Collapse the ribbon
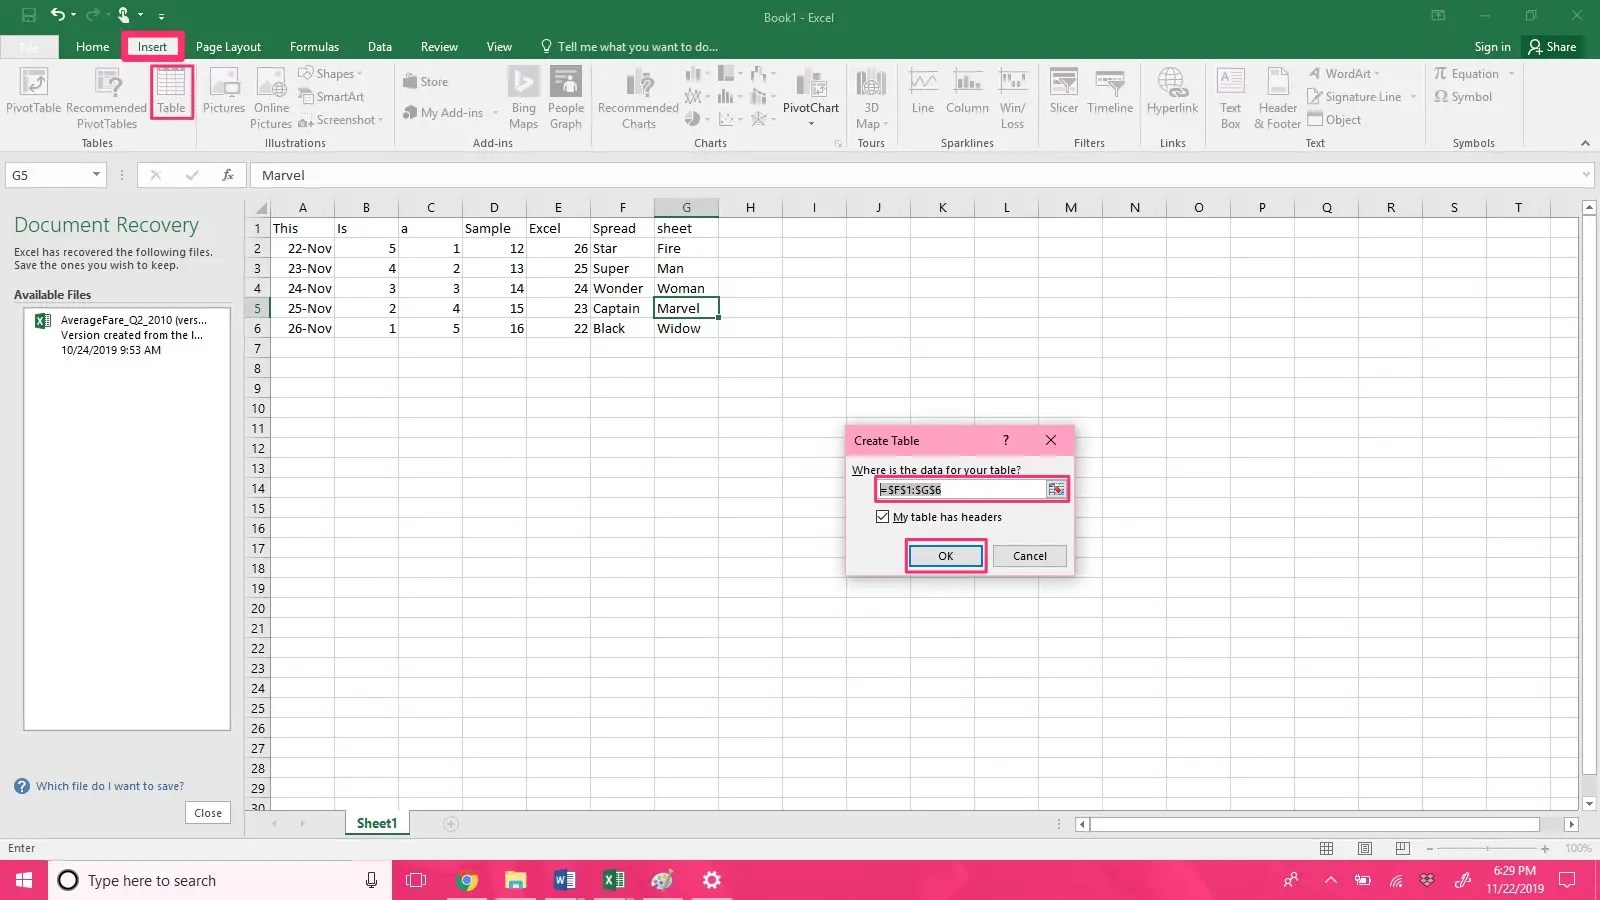 pos(1585,143)
